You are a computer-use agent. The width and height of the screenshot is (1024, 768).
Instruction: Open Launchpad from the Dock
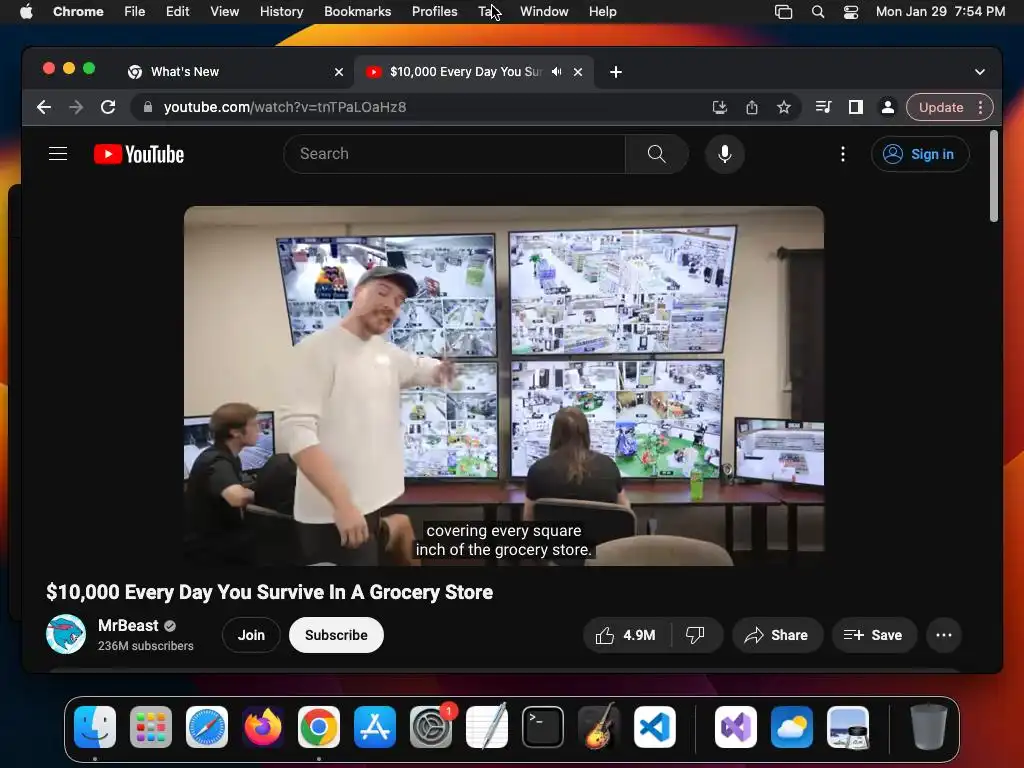click(151, 727)
